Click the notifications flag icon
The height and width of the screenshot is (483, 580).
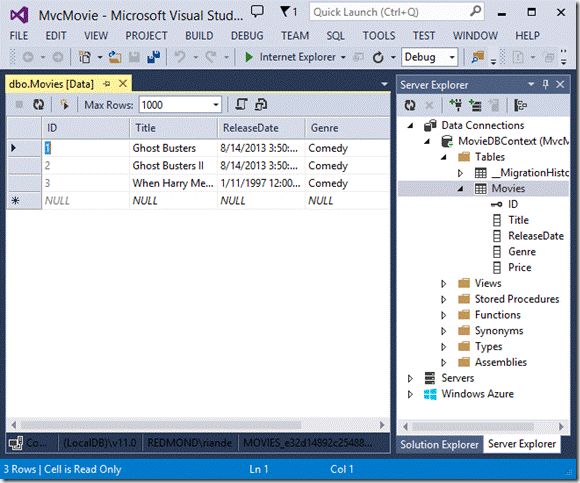288,12
